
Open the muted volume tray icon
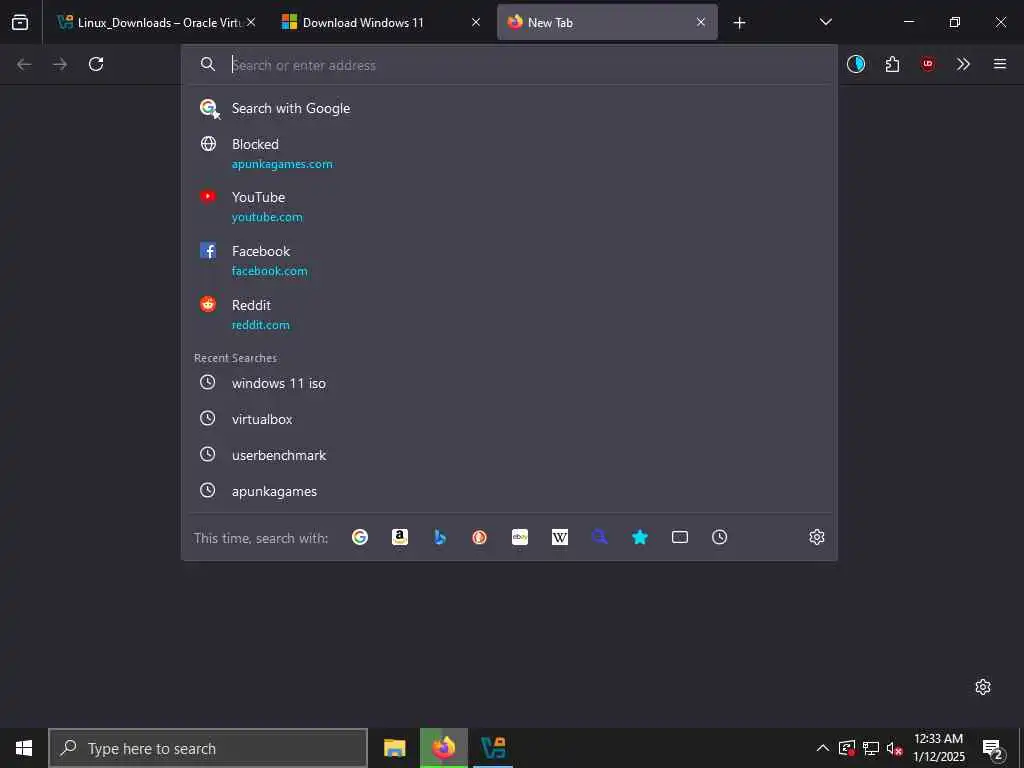pyautogui.click(x=895, y=748)
